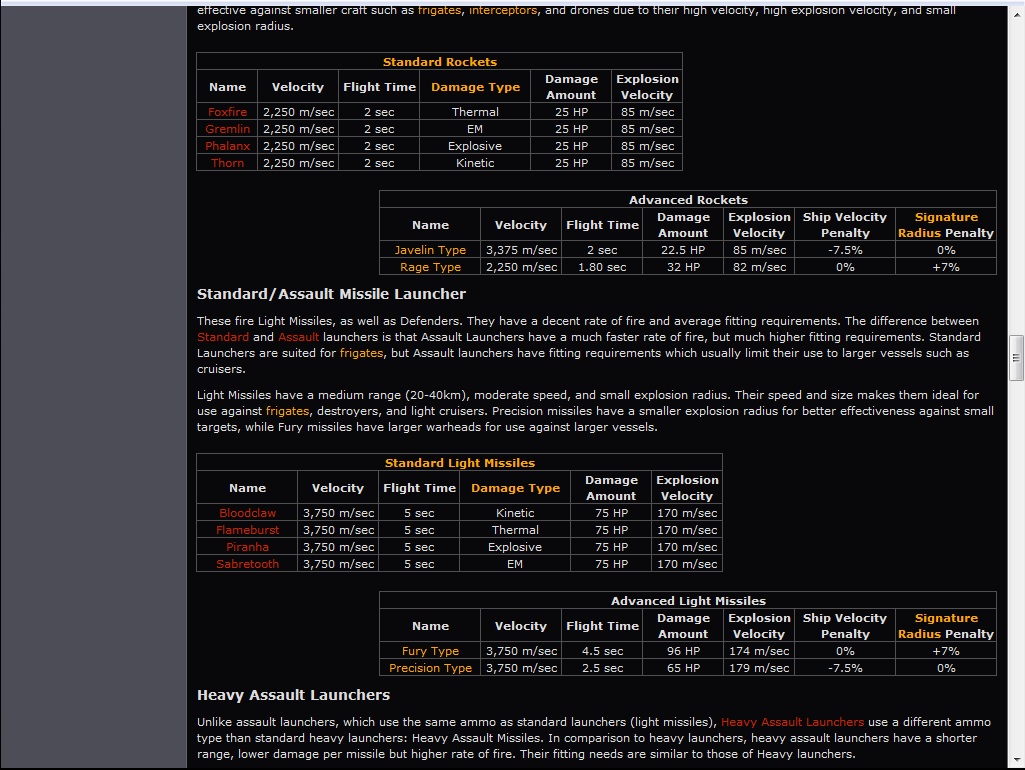The width and height of the screenshot is (1025, 770).
Task: Open the Rage Type link
Action: (429, 267)
